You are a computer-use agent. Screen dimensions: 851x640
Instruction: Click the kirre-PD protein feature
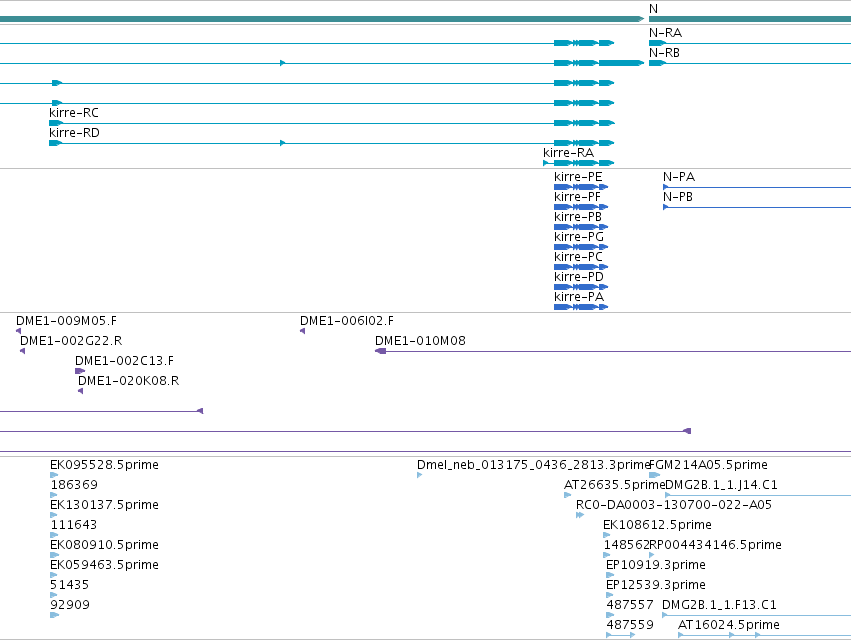coord(579,277)
